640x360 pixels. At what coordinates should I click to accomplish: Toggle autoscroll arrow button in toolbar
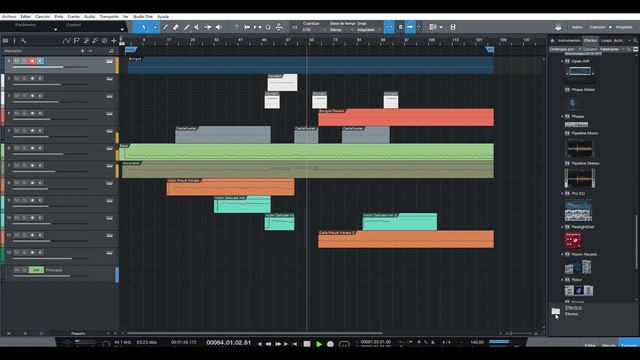[x=410, y=27]
